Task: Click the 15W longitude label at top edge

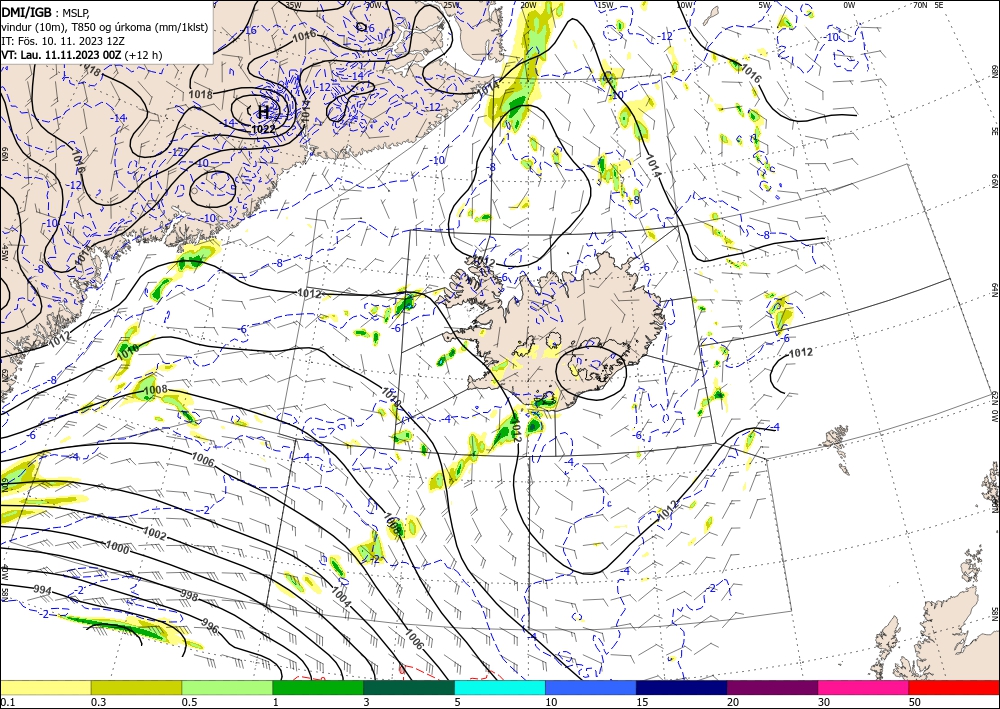Action: point(605,5)
